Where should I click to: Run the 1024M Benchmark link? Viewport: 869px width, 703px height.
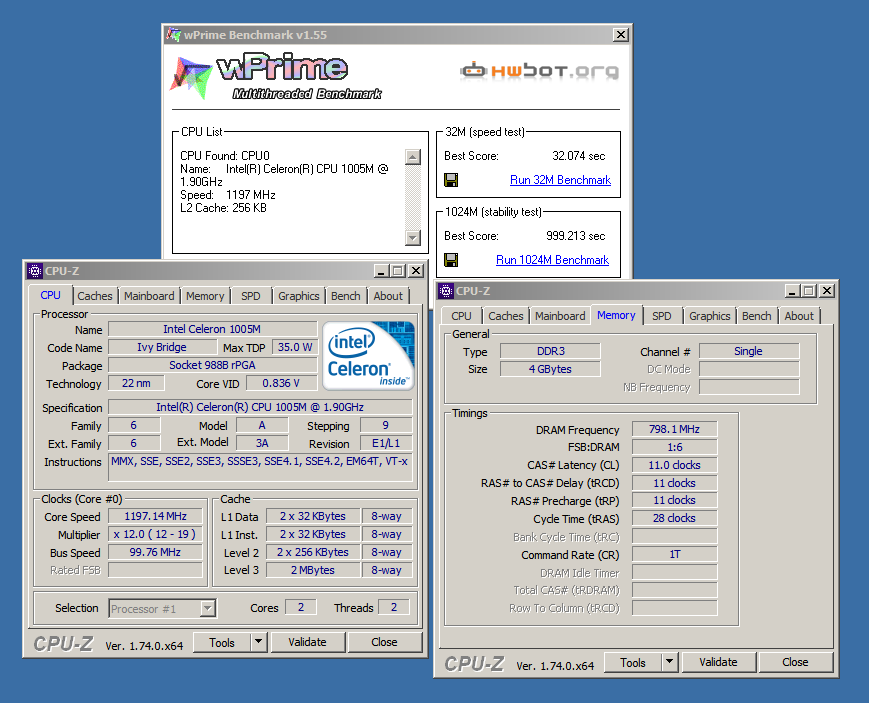pos(553,260)
